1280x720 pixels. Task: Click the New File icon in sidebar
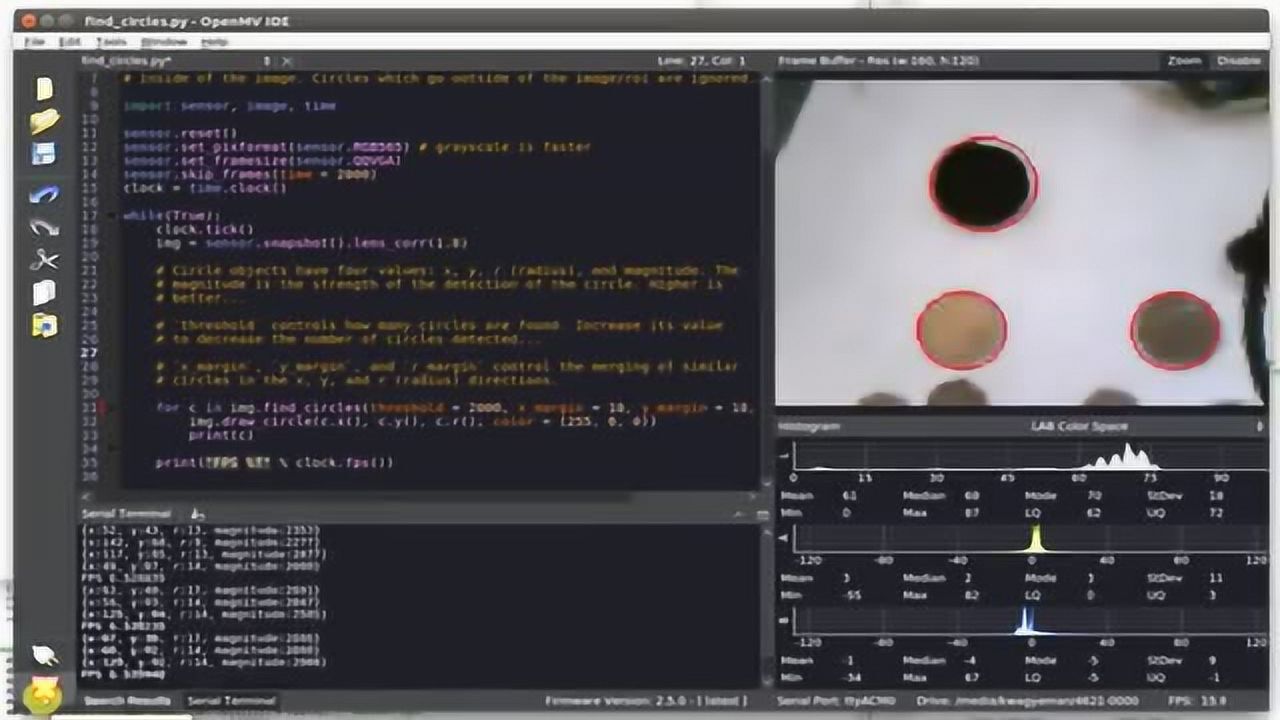[44, 89]
